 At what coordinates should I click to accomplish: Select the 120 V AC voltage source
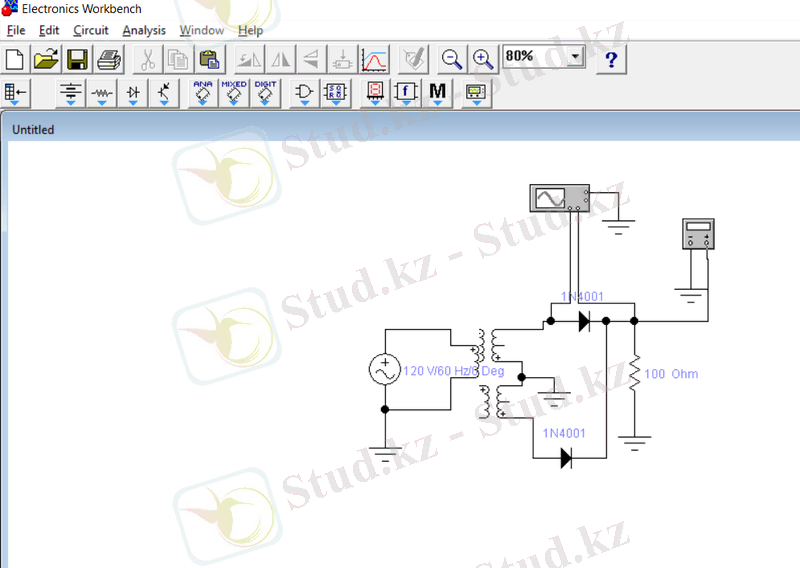pyautogui.click(x=384, y=371)
